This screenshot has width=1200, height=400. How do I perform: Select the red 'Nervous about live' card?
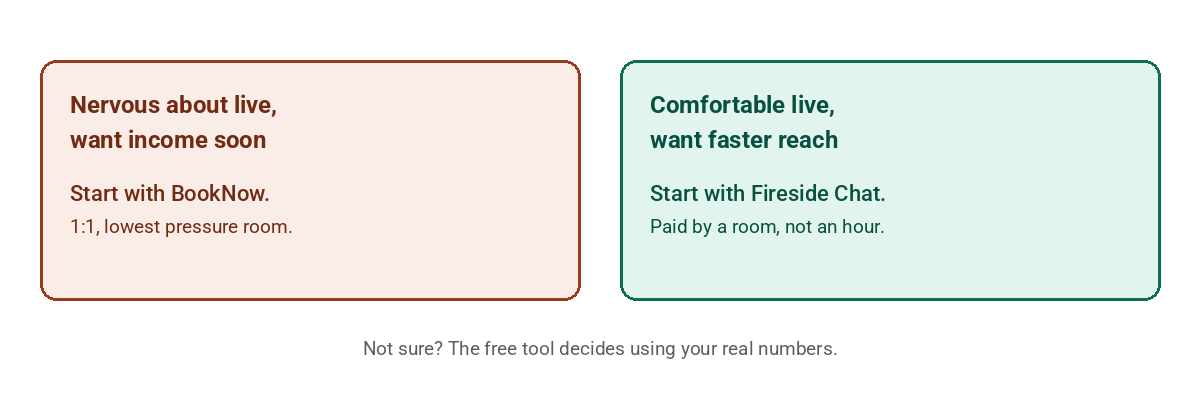310,180
